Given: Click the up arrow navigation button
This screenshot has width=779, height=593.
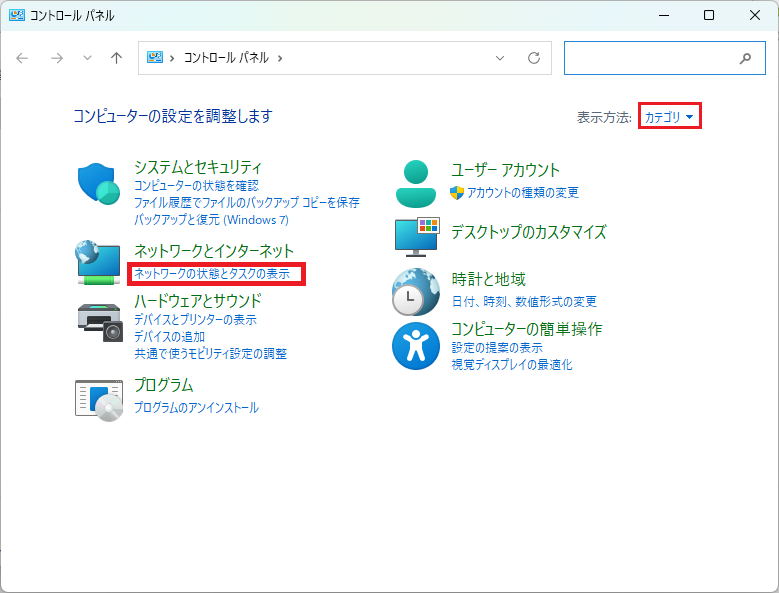Looking at the screenshot, I should (117, 58).
